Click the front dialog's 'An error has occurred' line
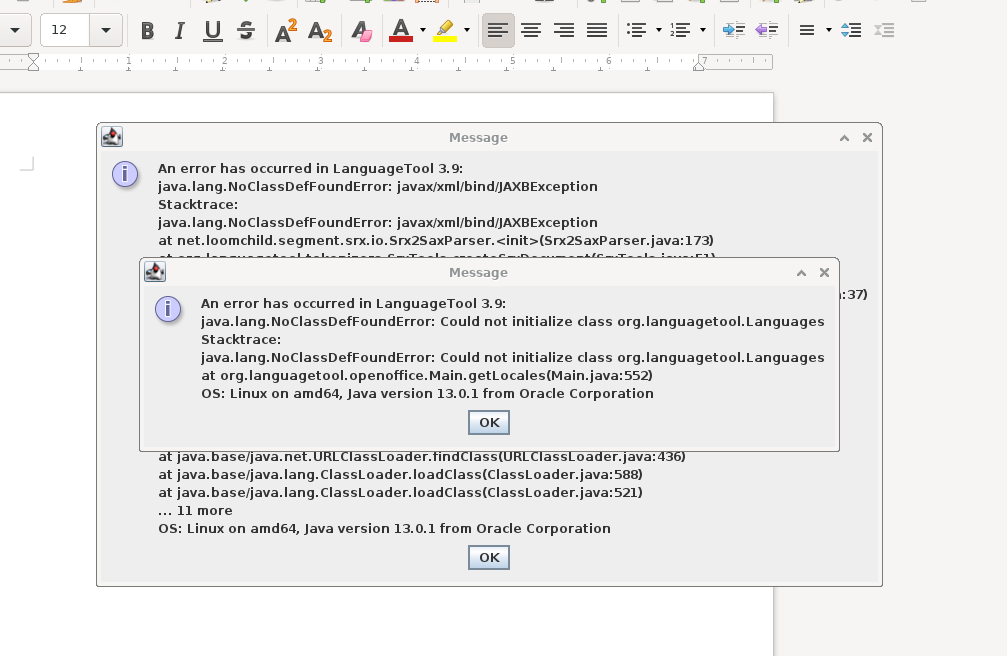The width and height of the screenshot is (1007, 656). click(x=353, y=304)
